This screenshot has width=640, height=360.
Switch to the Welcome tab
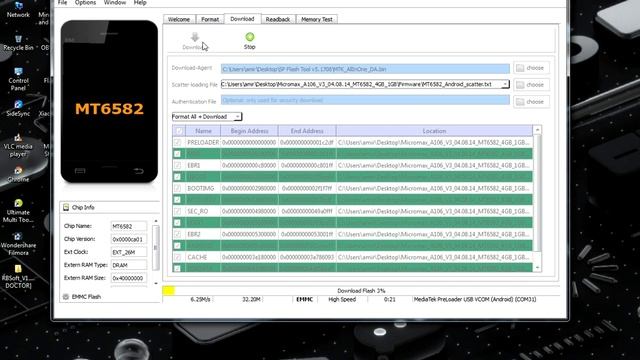coord(179,19)
